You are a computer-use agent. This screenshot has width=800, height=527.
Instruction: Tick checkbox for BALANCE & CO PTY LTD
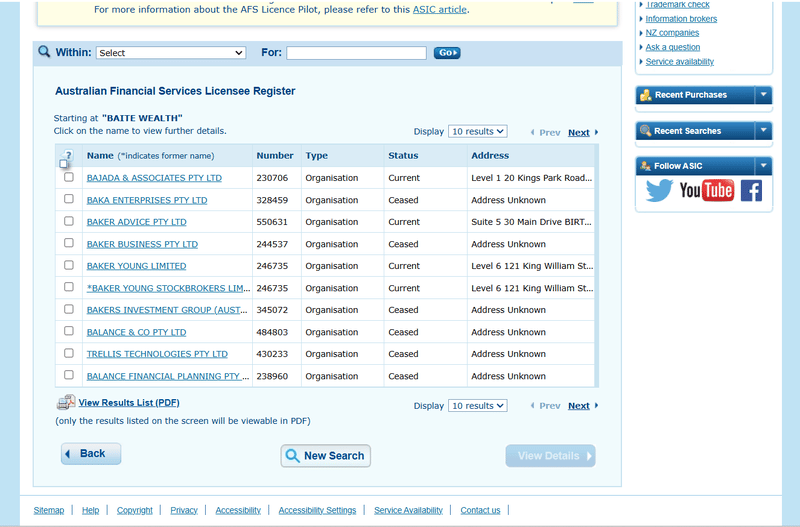[69, 331]
